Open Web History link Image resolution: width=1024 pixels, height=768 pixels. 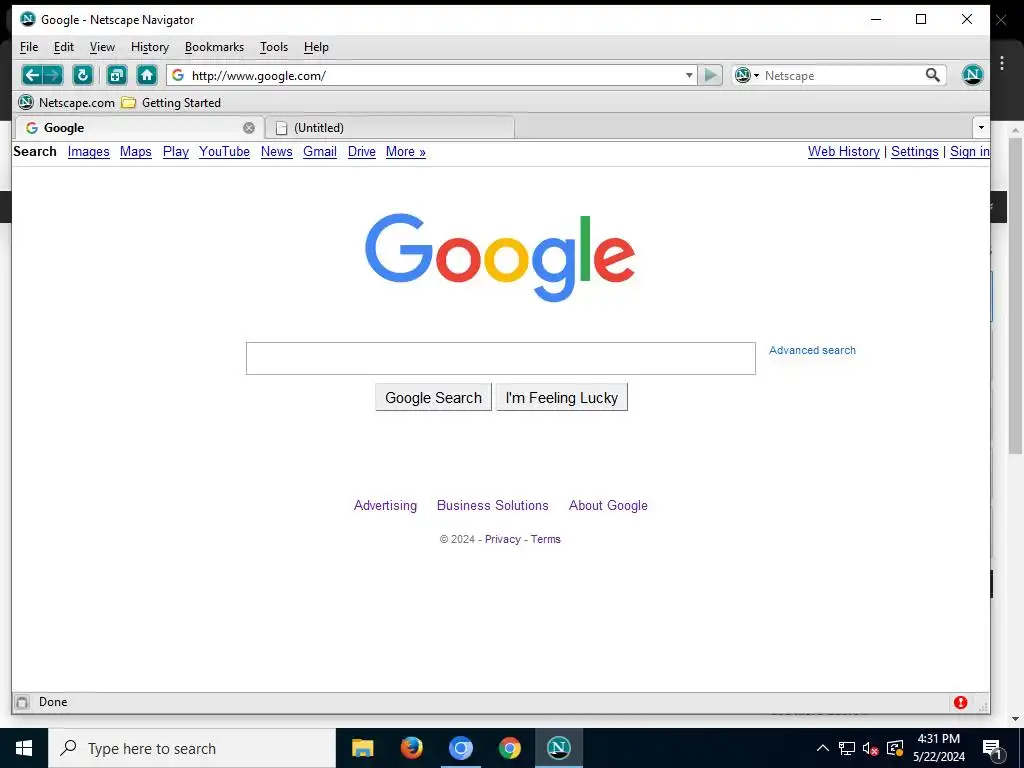[844, 152]
